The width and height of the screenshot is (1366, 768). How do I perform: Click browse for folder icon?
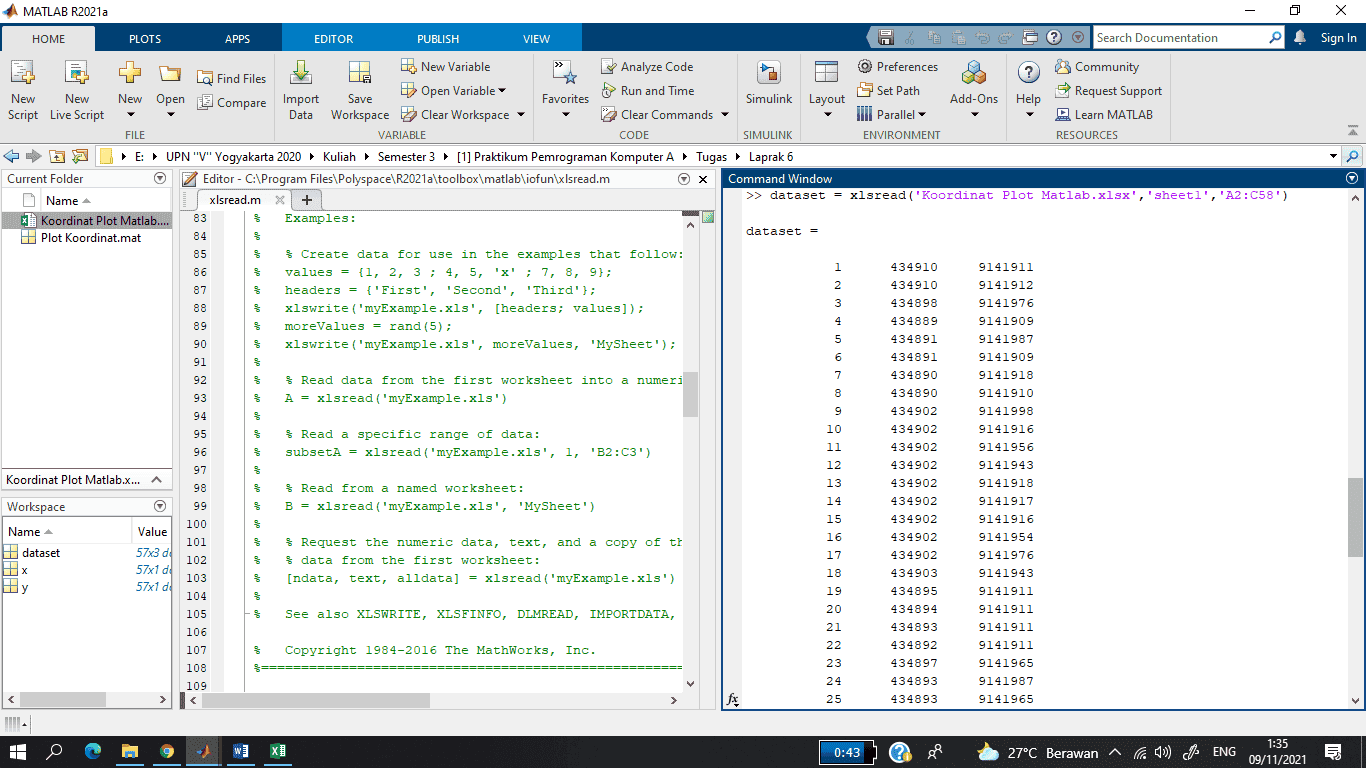click(80, 156)
